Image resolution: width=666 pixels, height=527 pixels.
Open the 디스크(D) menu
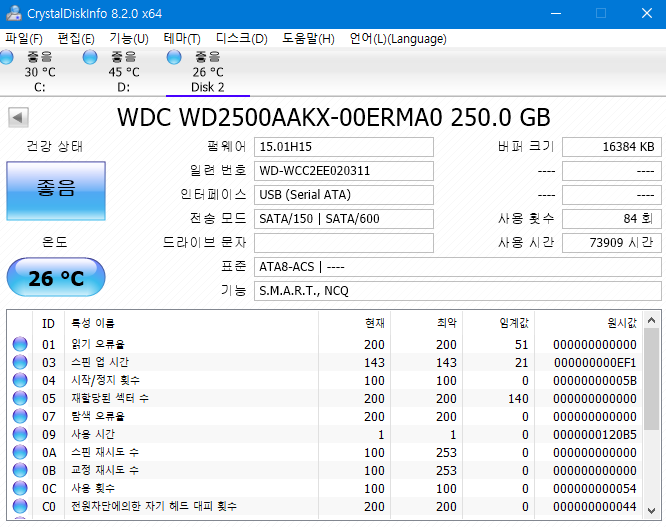tap(242, 39)
